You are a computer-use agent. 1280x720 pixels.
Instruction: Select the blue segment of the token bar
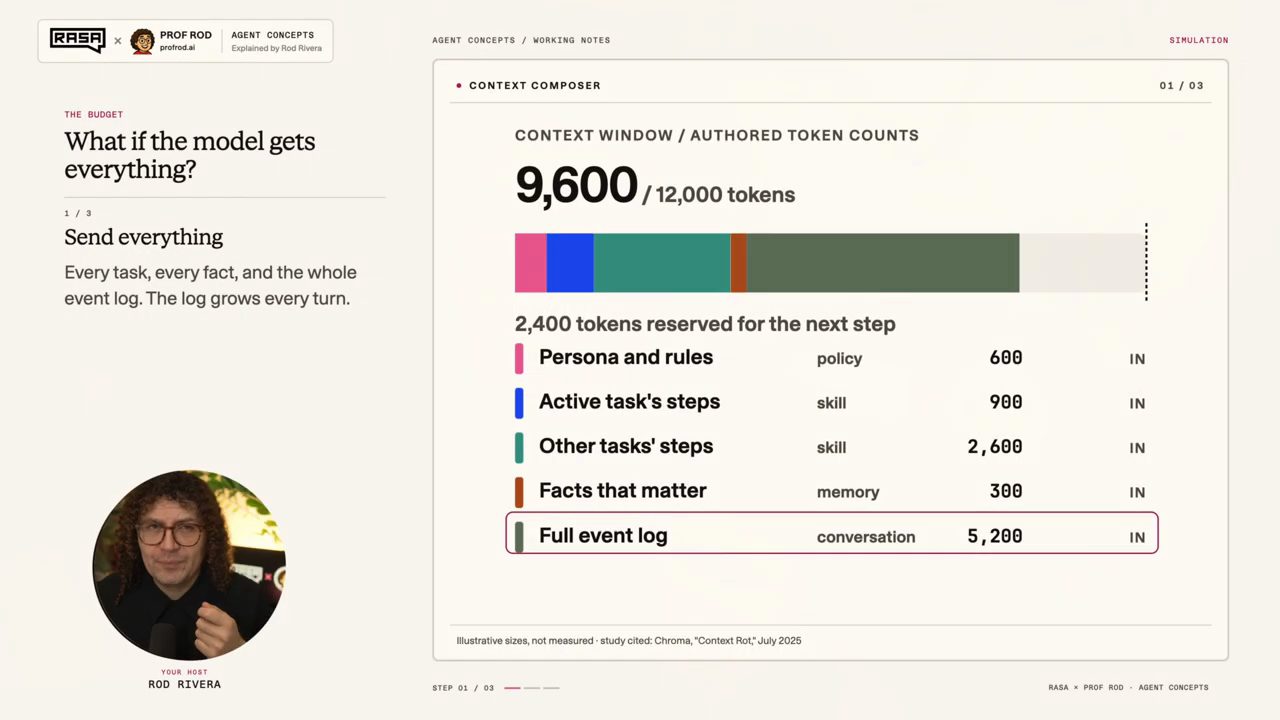570,263
